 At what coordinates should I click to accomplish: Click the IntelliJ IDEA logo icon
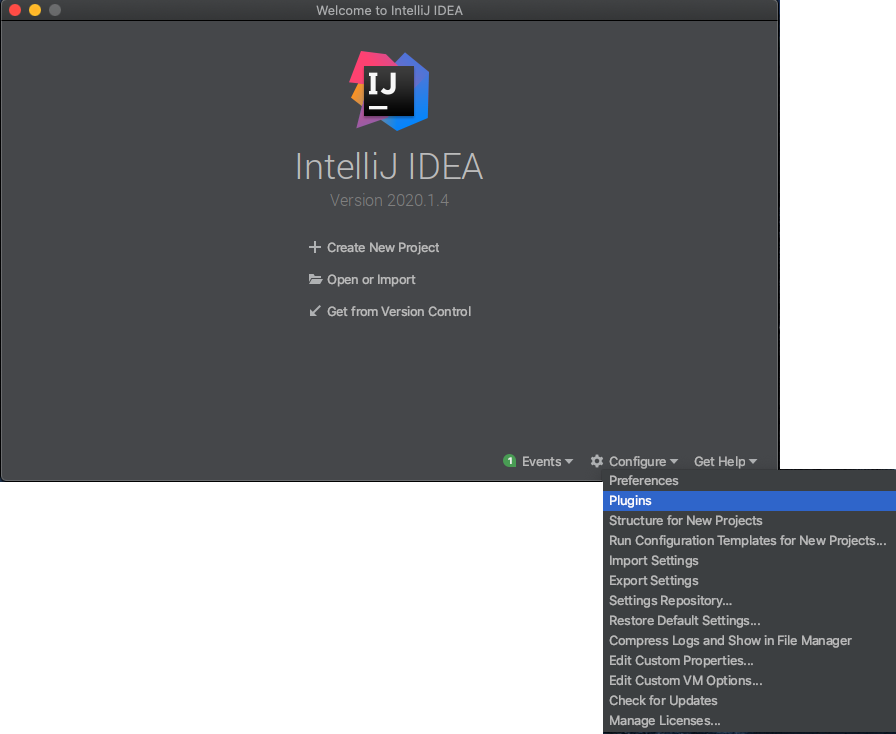tap(389, 91)
